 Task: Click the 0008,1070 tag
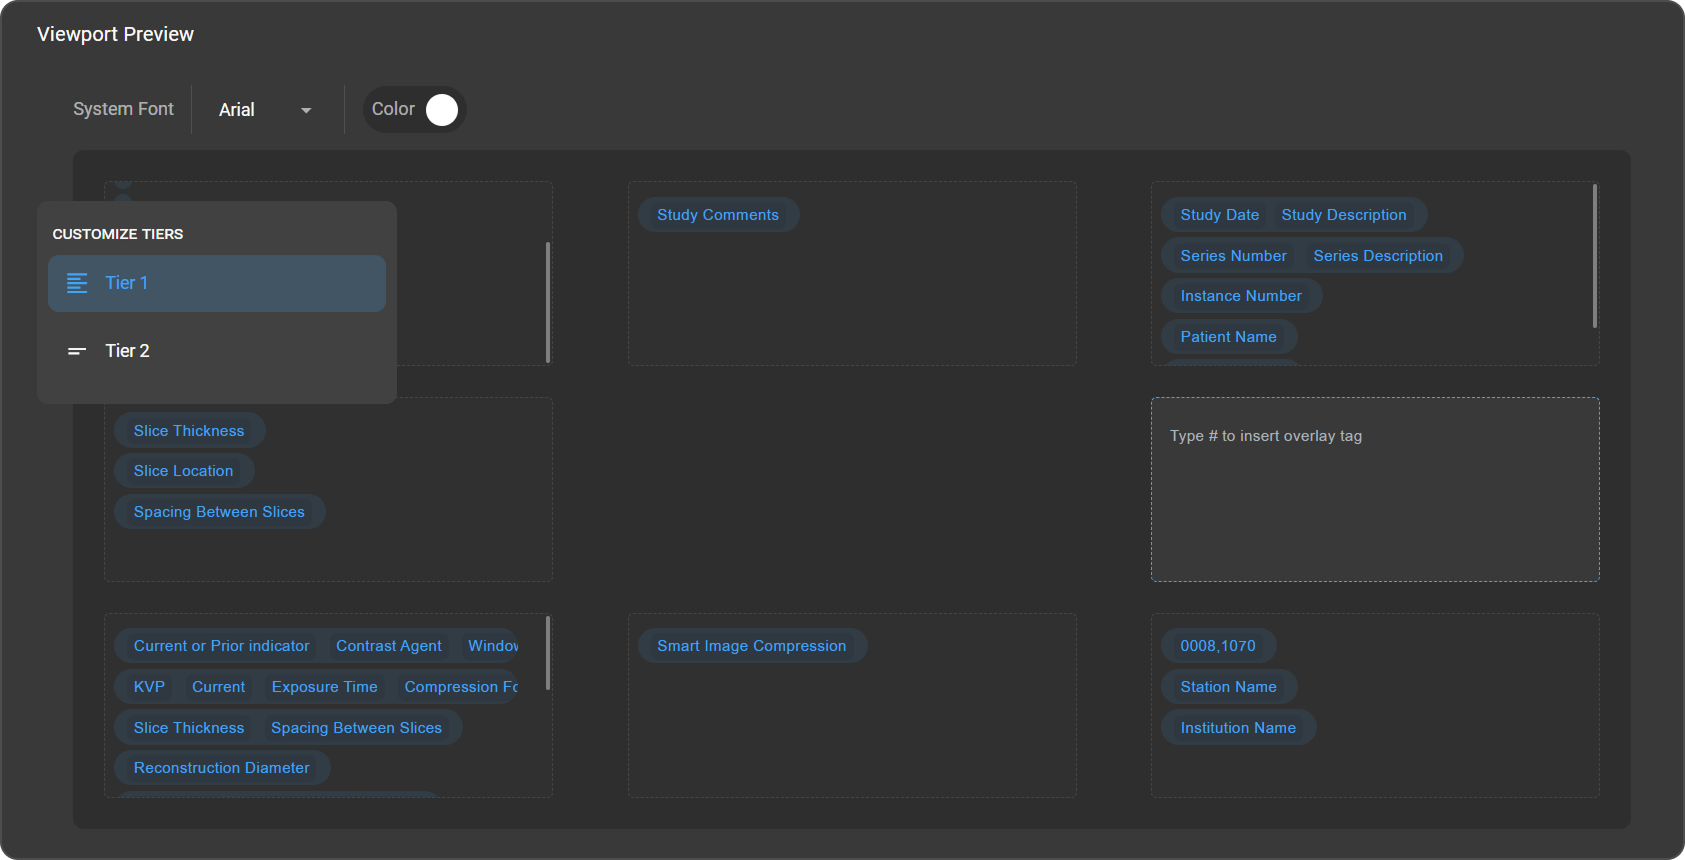[x=1217, y=646]
